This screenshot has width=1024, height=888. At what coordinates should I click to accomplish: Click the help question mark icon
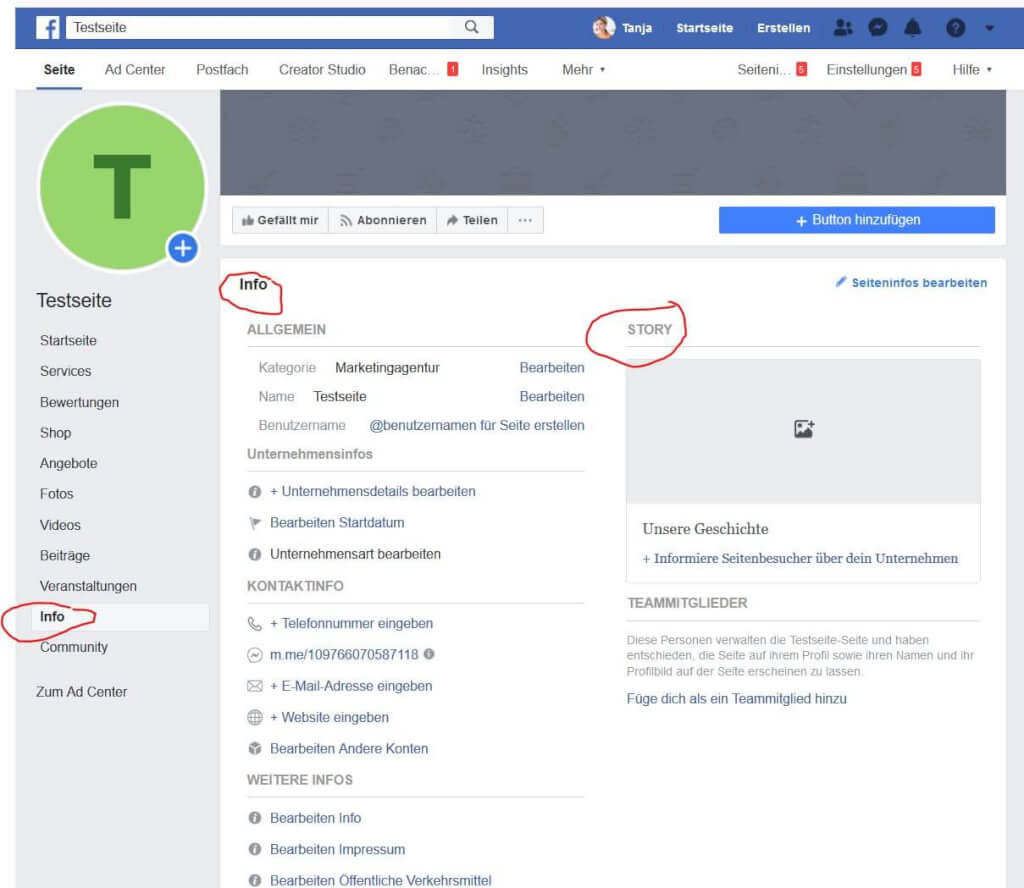click(x=955, y=28)
